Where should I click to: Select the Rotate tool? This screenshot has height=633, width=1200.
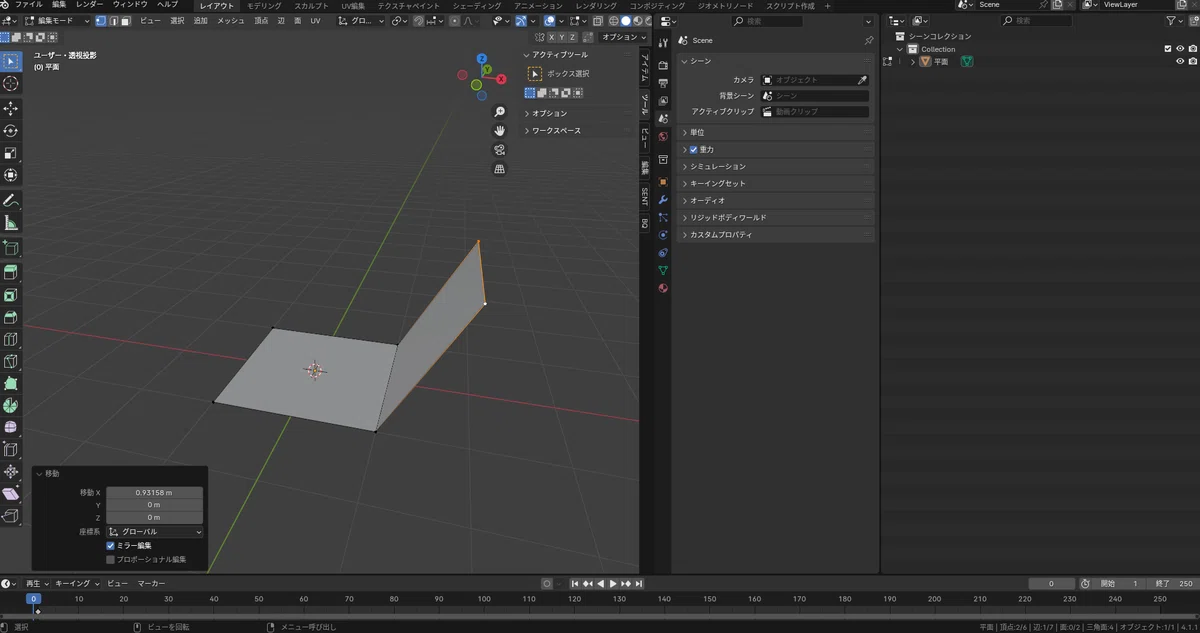tap(11, 131)
